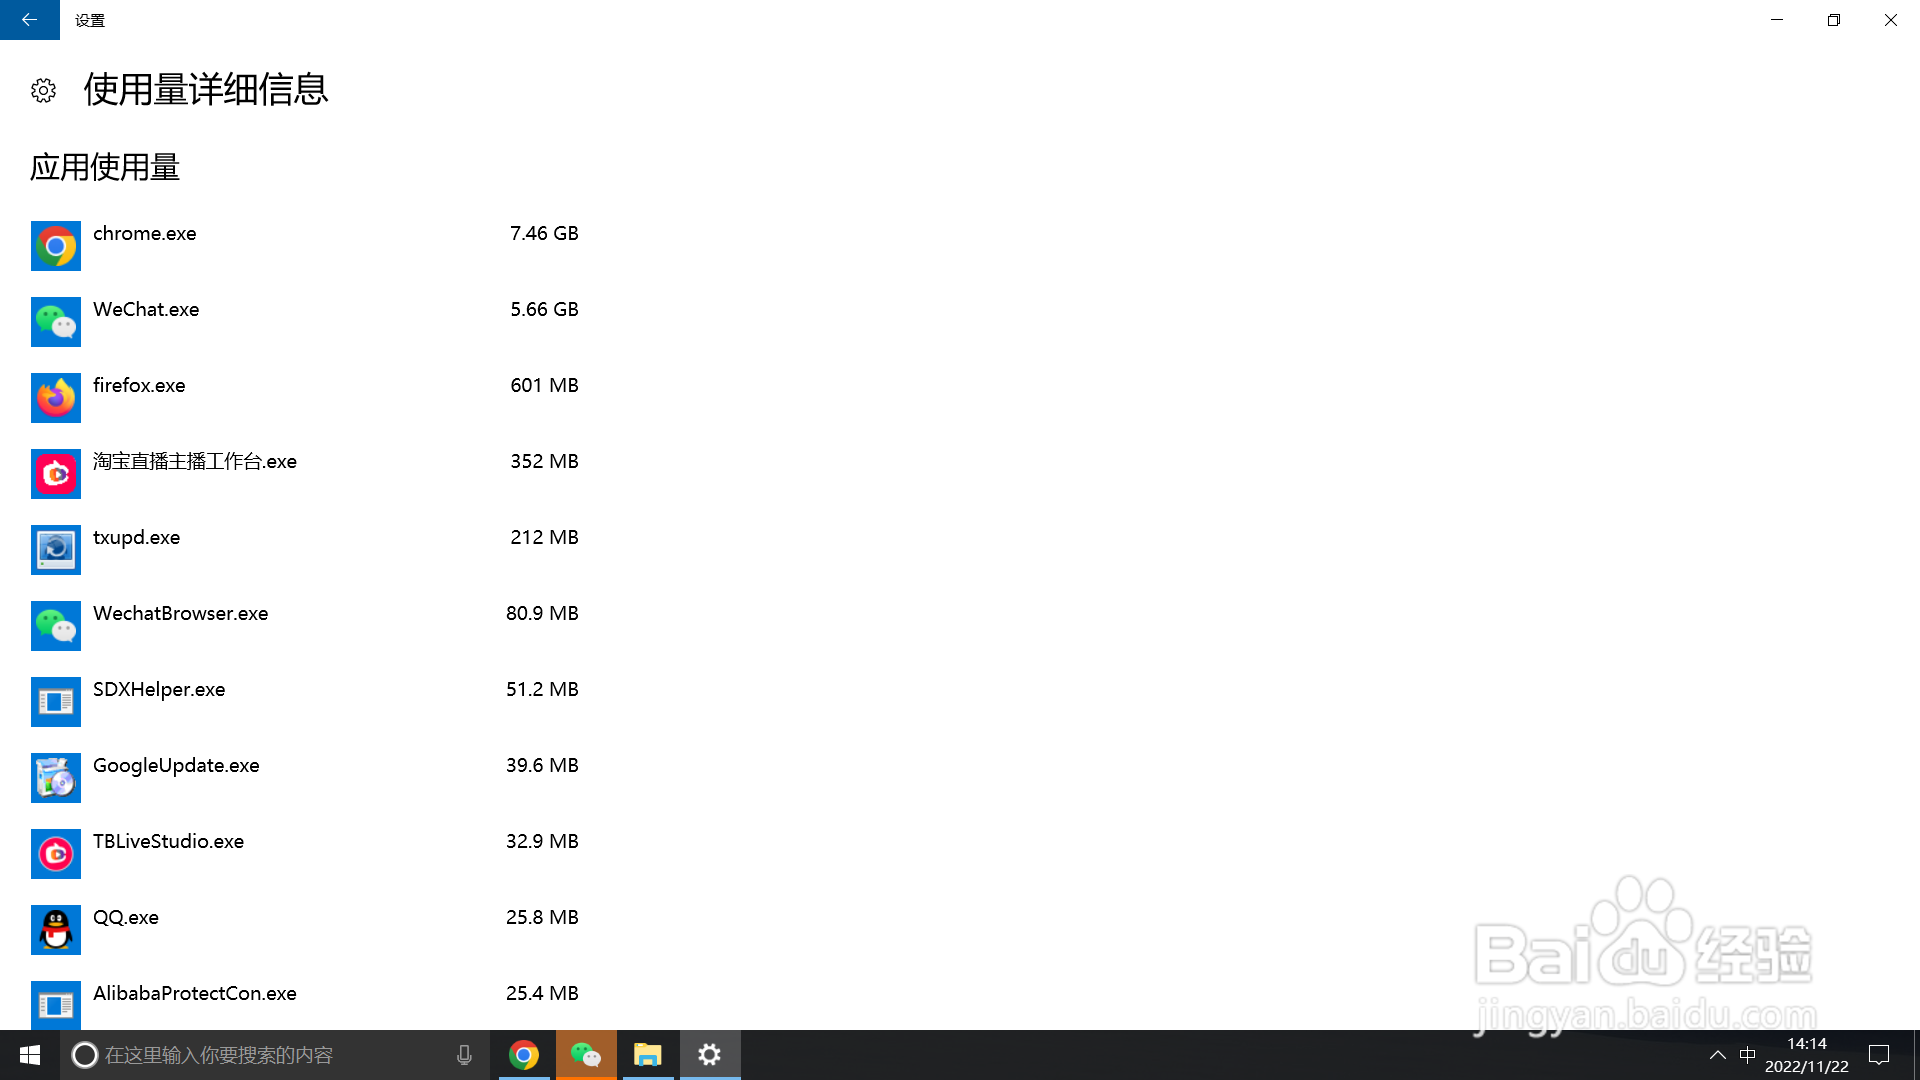The height and width of the screenshot is (1080, 1920).
Task: Click the SDXHelper.exe app icon
Action: point(56,702)
